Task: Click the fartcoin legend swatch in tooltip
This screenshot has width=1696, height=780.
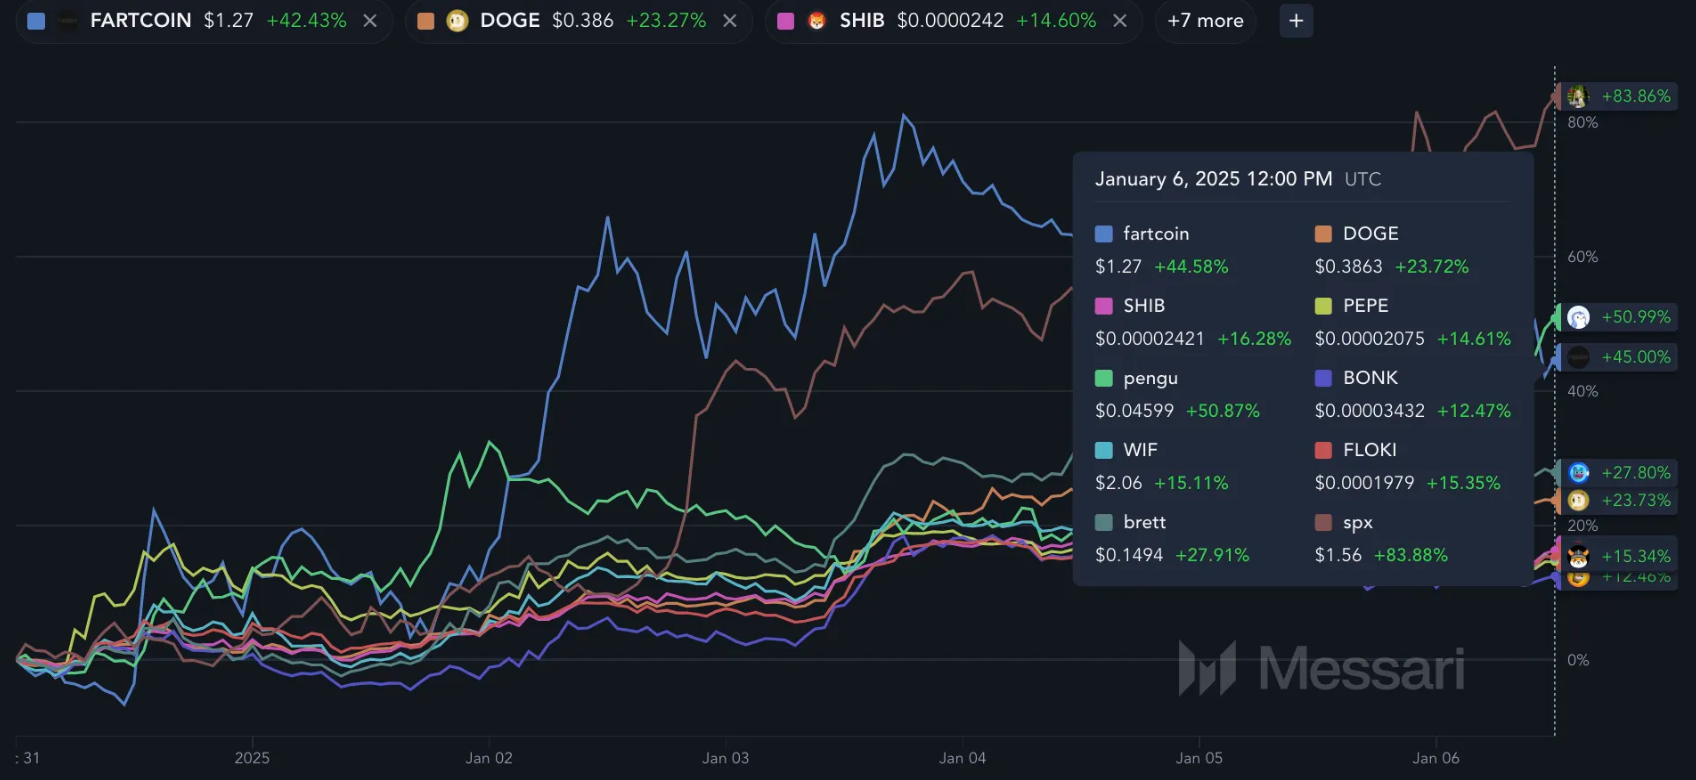Action: pos(1104,234)
